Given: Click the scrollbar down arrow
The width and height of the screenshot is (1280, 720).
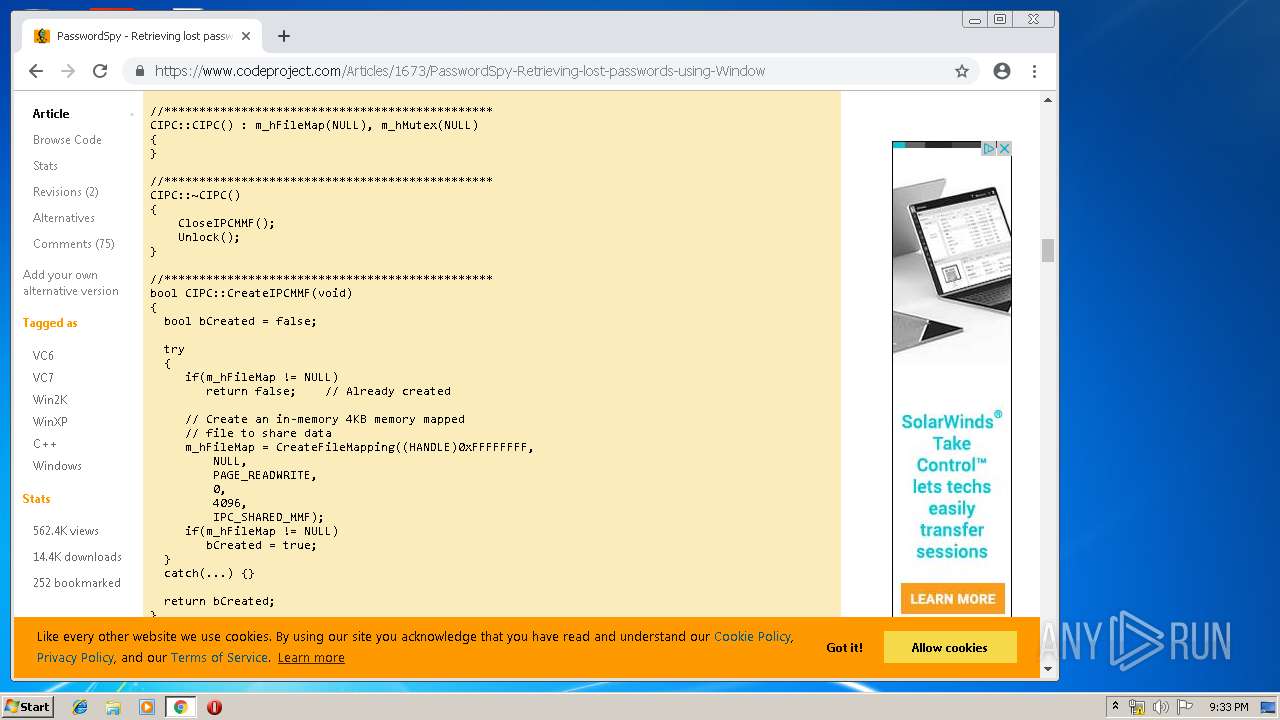Looking at the screenshot, I should 1048,669.
